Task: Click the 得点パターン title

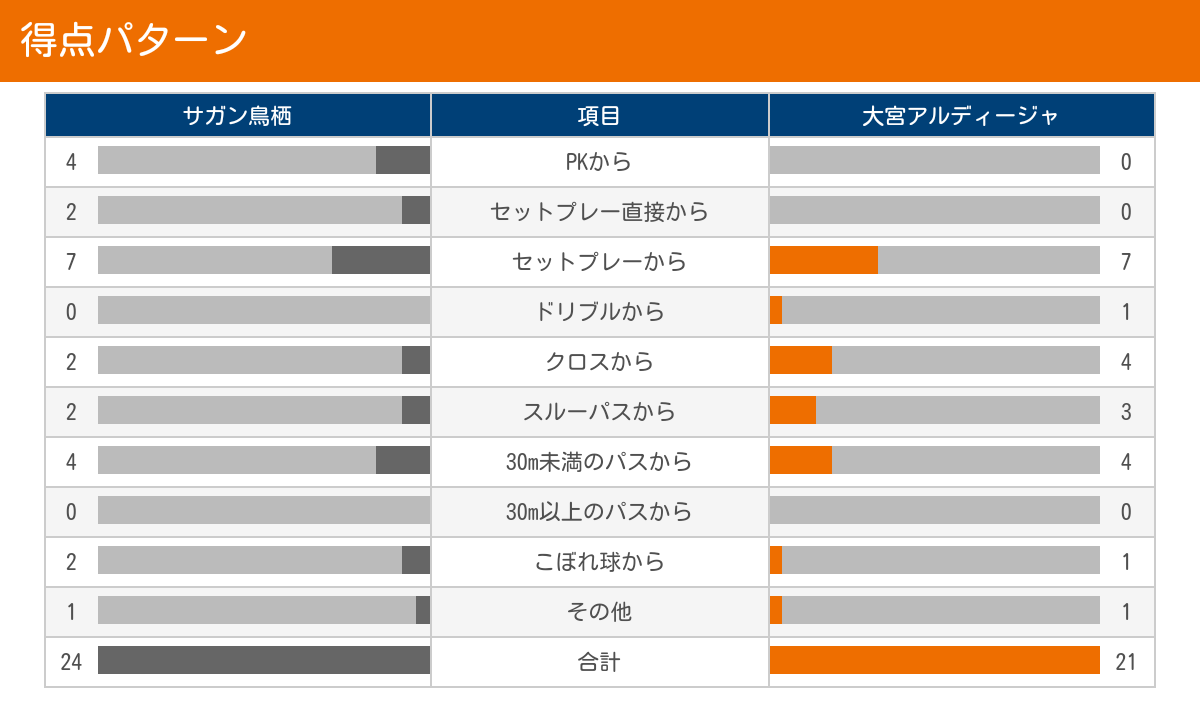Action: pos(134,40)
